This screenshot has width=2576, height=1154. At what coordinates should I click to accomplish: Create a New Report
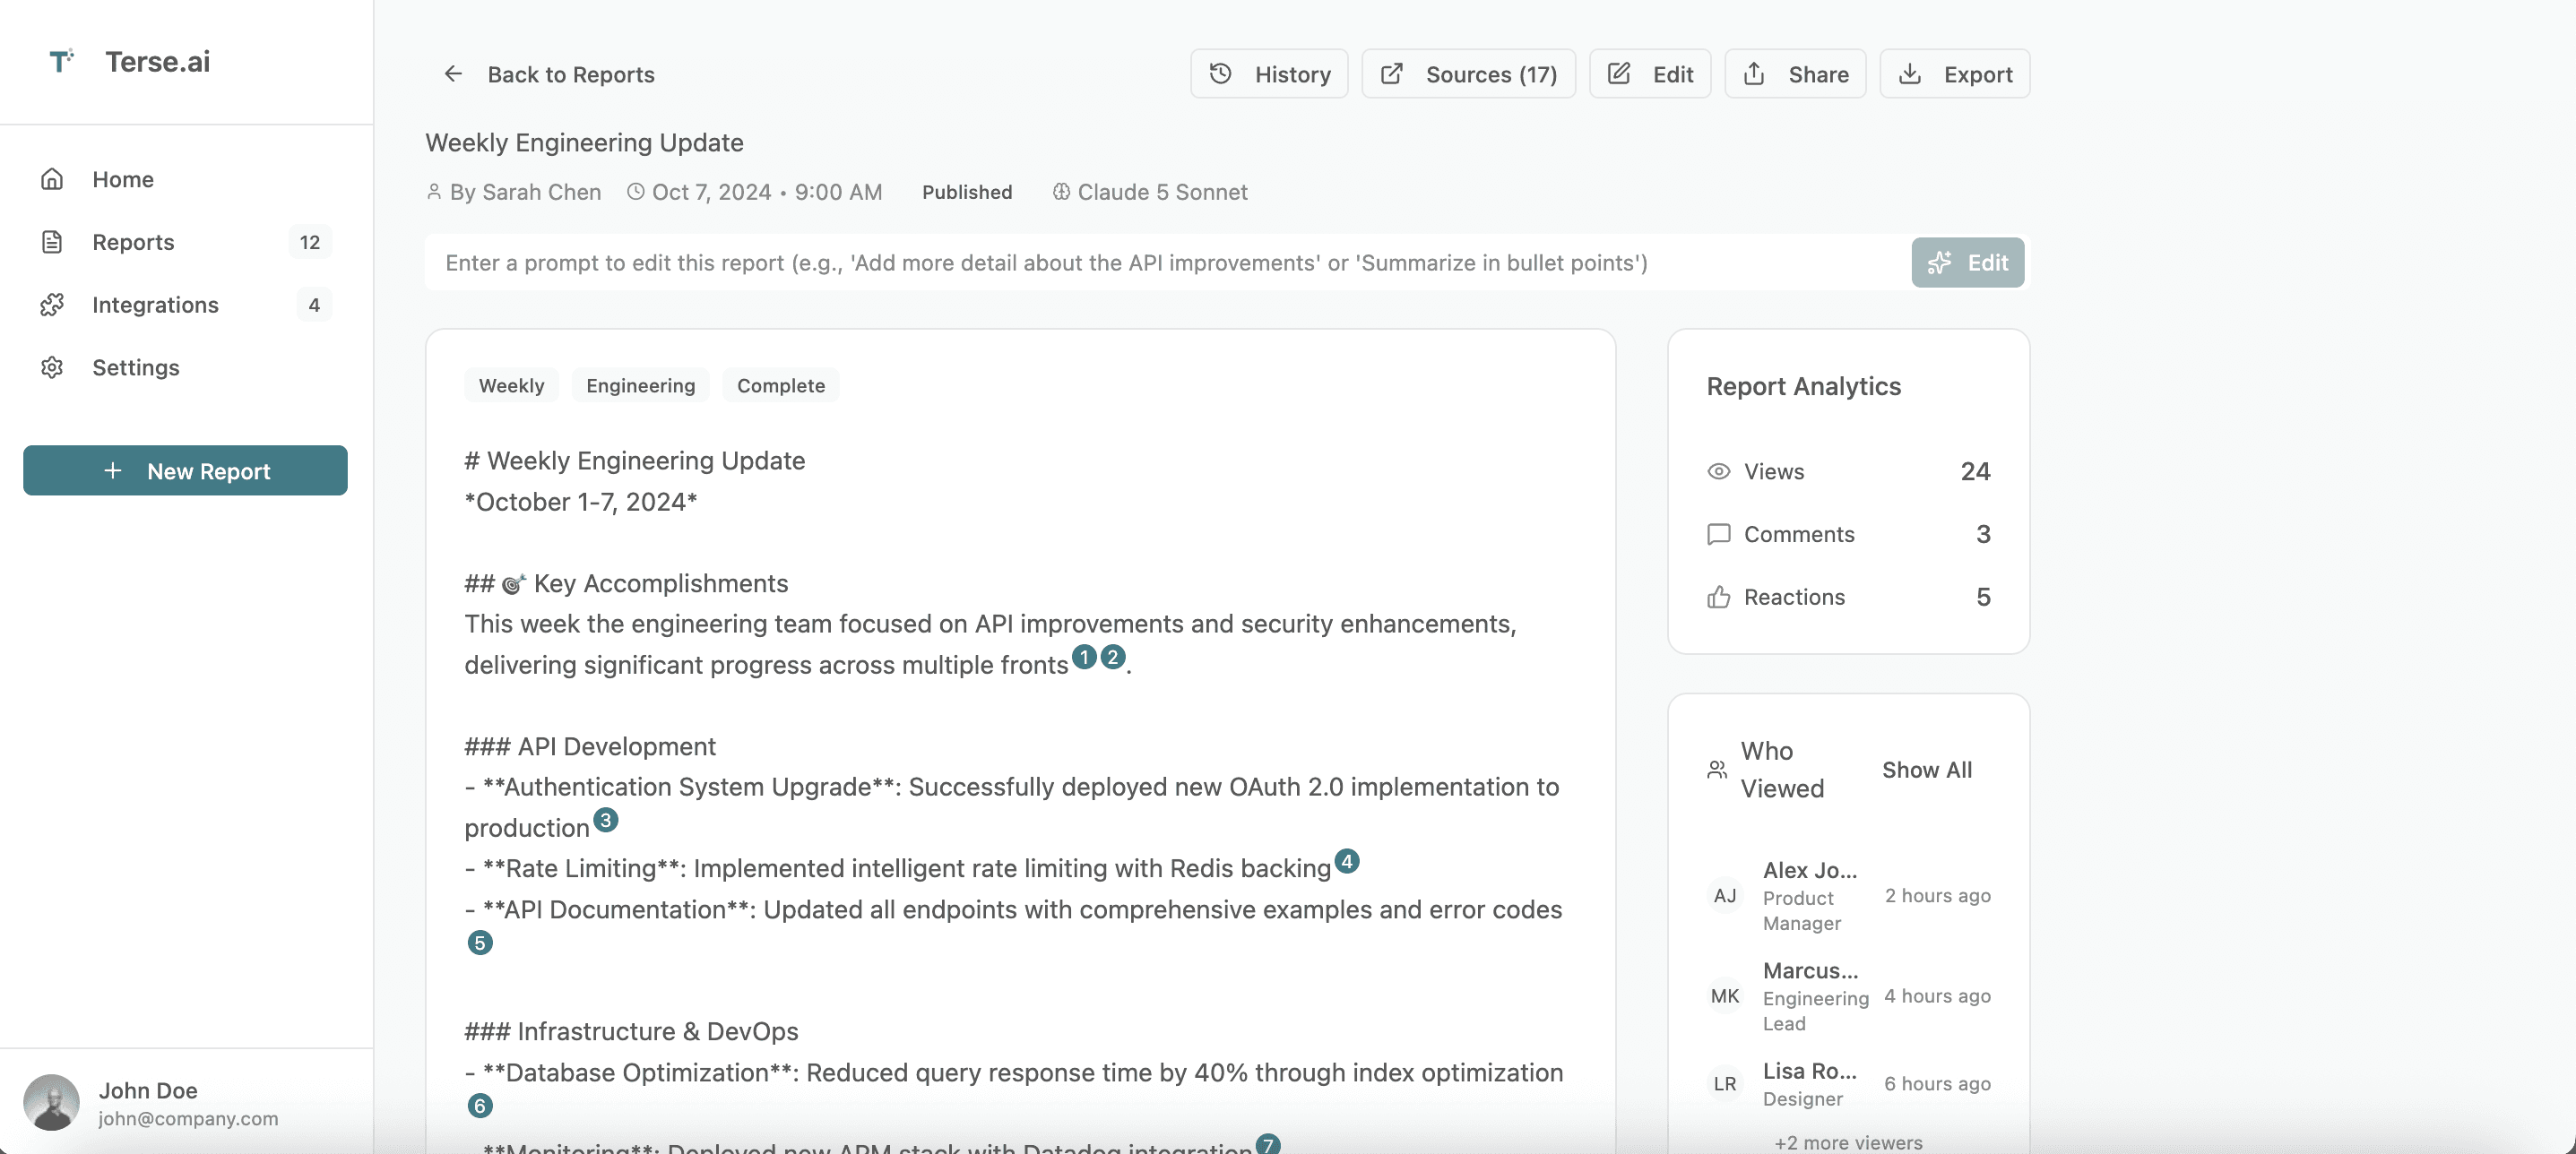click(185, 470)
